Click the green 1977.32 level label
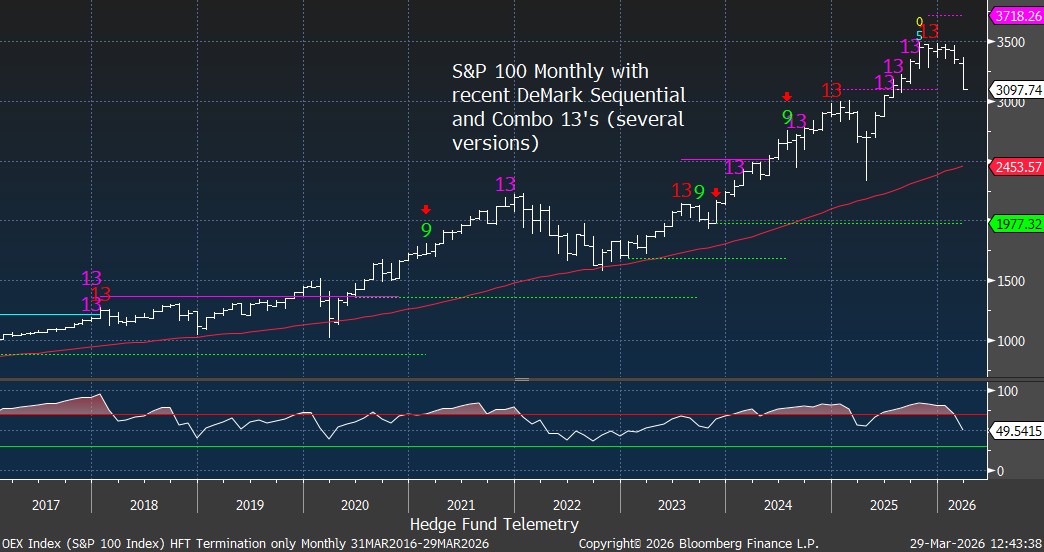 1015,223
